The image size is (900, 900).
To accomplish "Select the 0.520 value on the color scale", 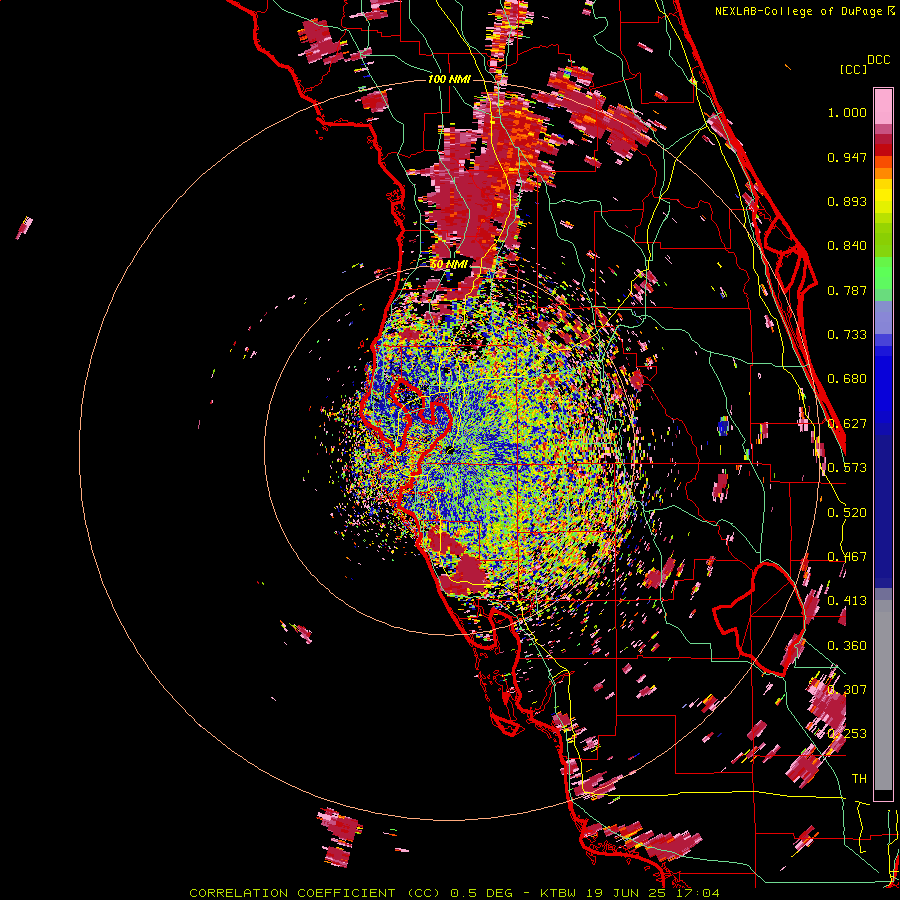I will pos(847,513).
